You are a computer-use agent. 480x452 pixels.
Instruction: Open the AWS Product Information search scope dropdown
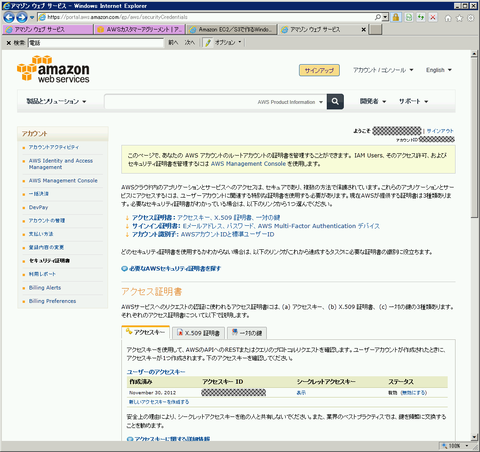pyautogui.click(x=290, y=102)
